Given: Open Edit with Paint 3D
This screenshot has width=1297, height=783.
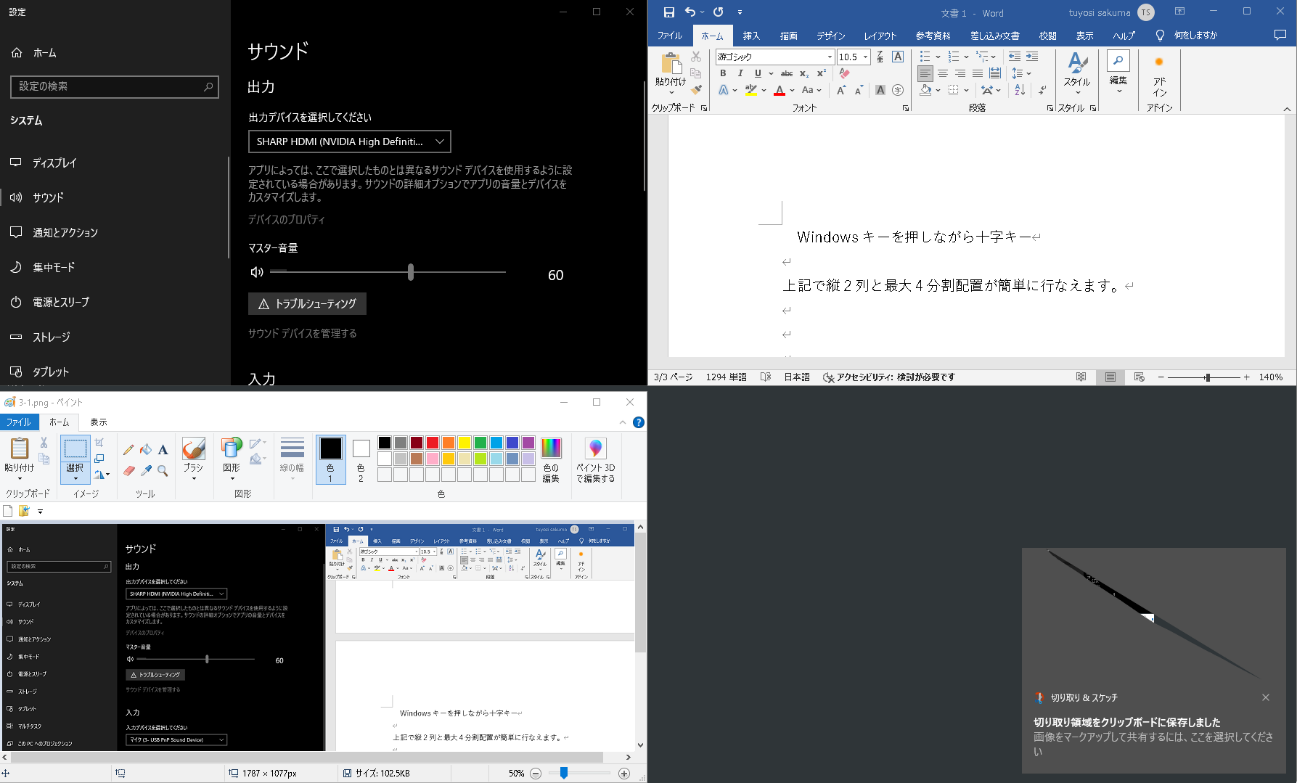Looking at the screenshot, I should click(595, 461).
